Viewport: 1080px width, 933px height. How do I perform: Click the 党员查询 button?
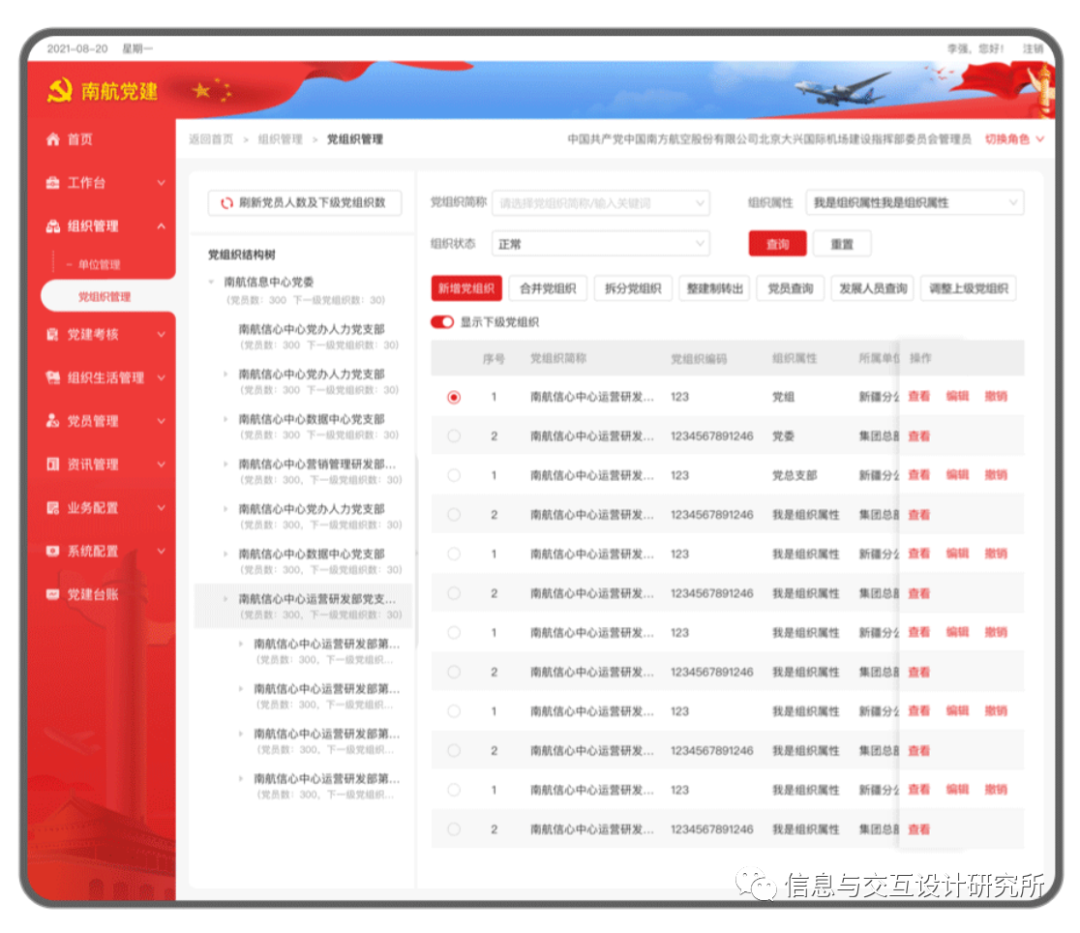coord(791,289)
